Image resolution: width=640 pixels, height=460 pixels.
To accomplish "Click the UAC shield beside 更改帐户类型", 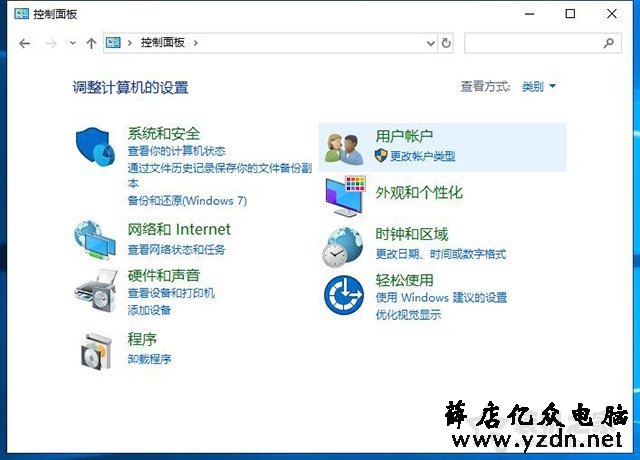I will point(381,156).
